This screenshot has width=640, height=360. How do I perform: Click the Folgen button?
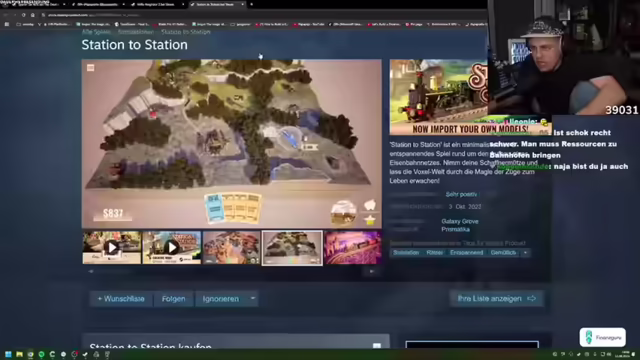click(173, 299)
